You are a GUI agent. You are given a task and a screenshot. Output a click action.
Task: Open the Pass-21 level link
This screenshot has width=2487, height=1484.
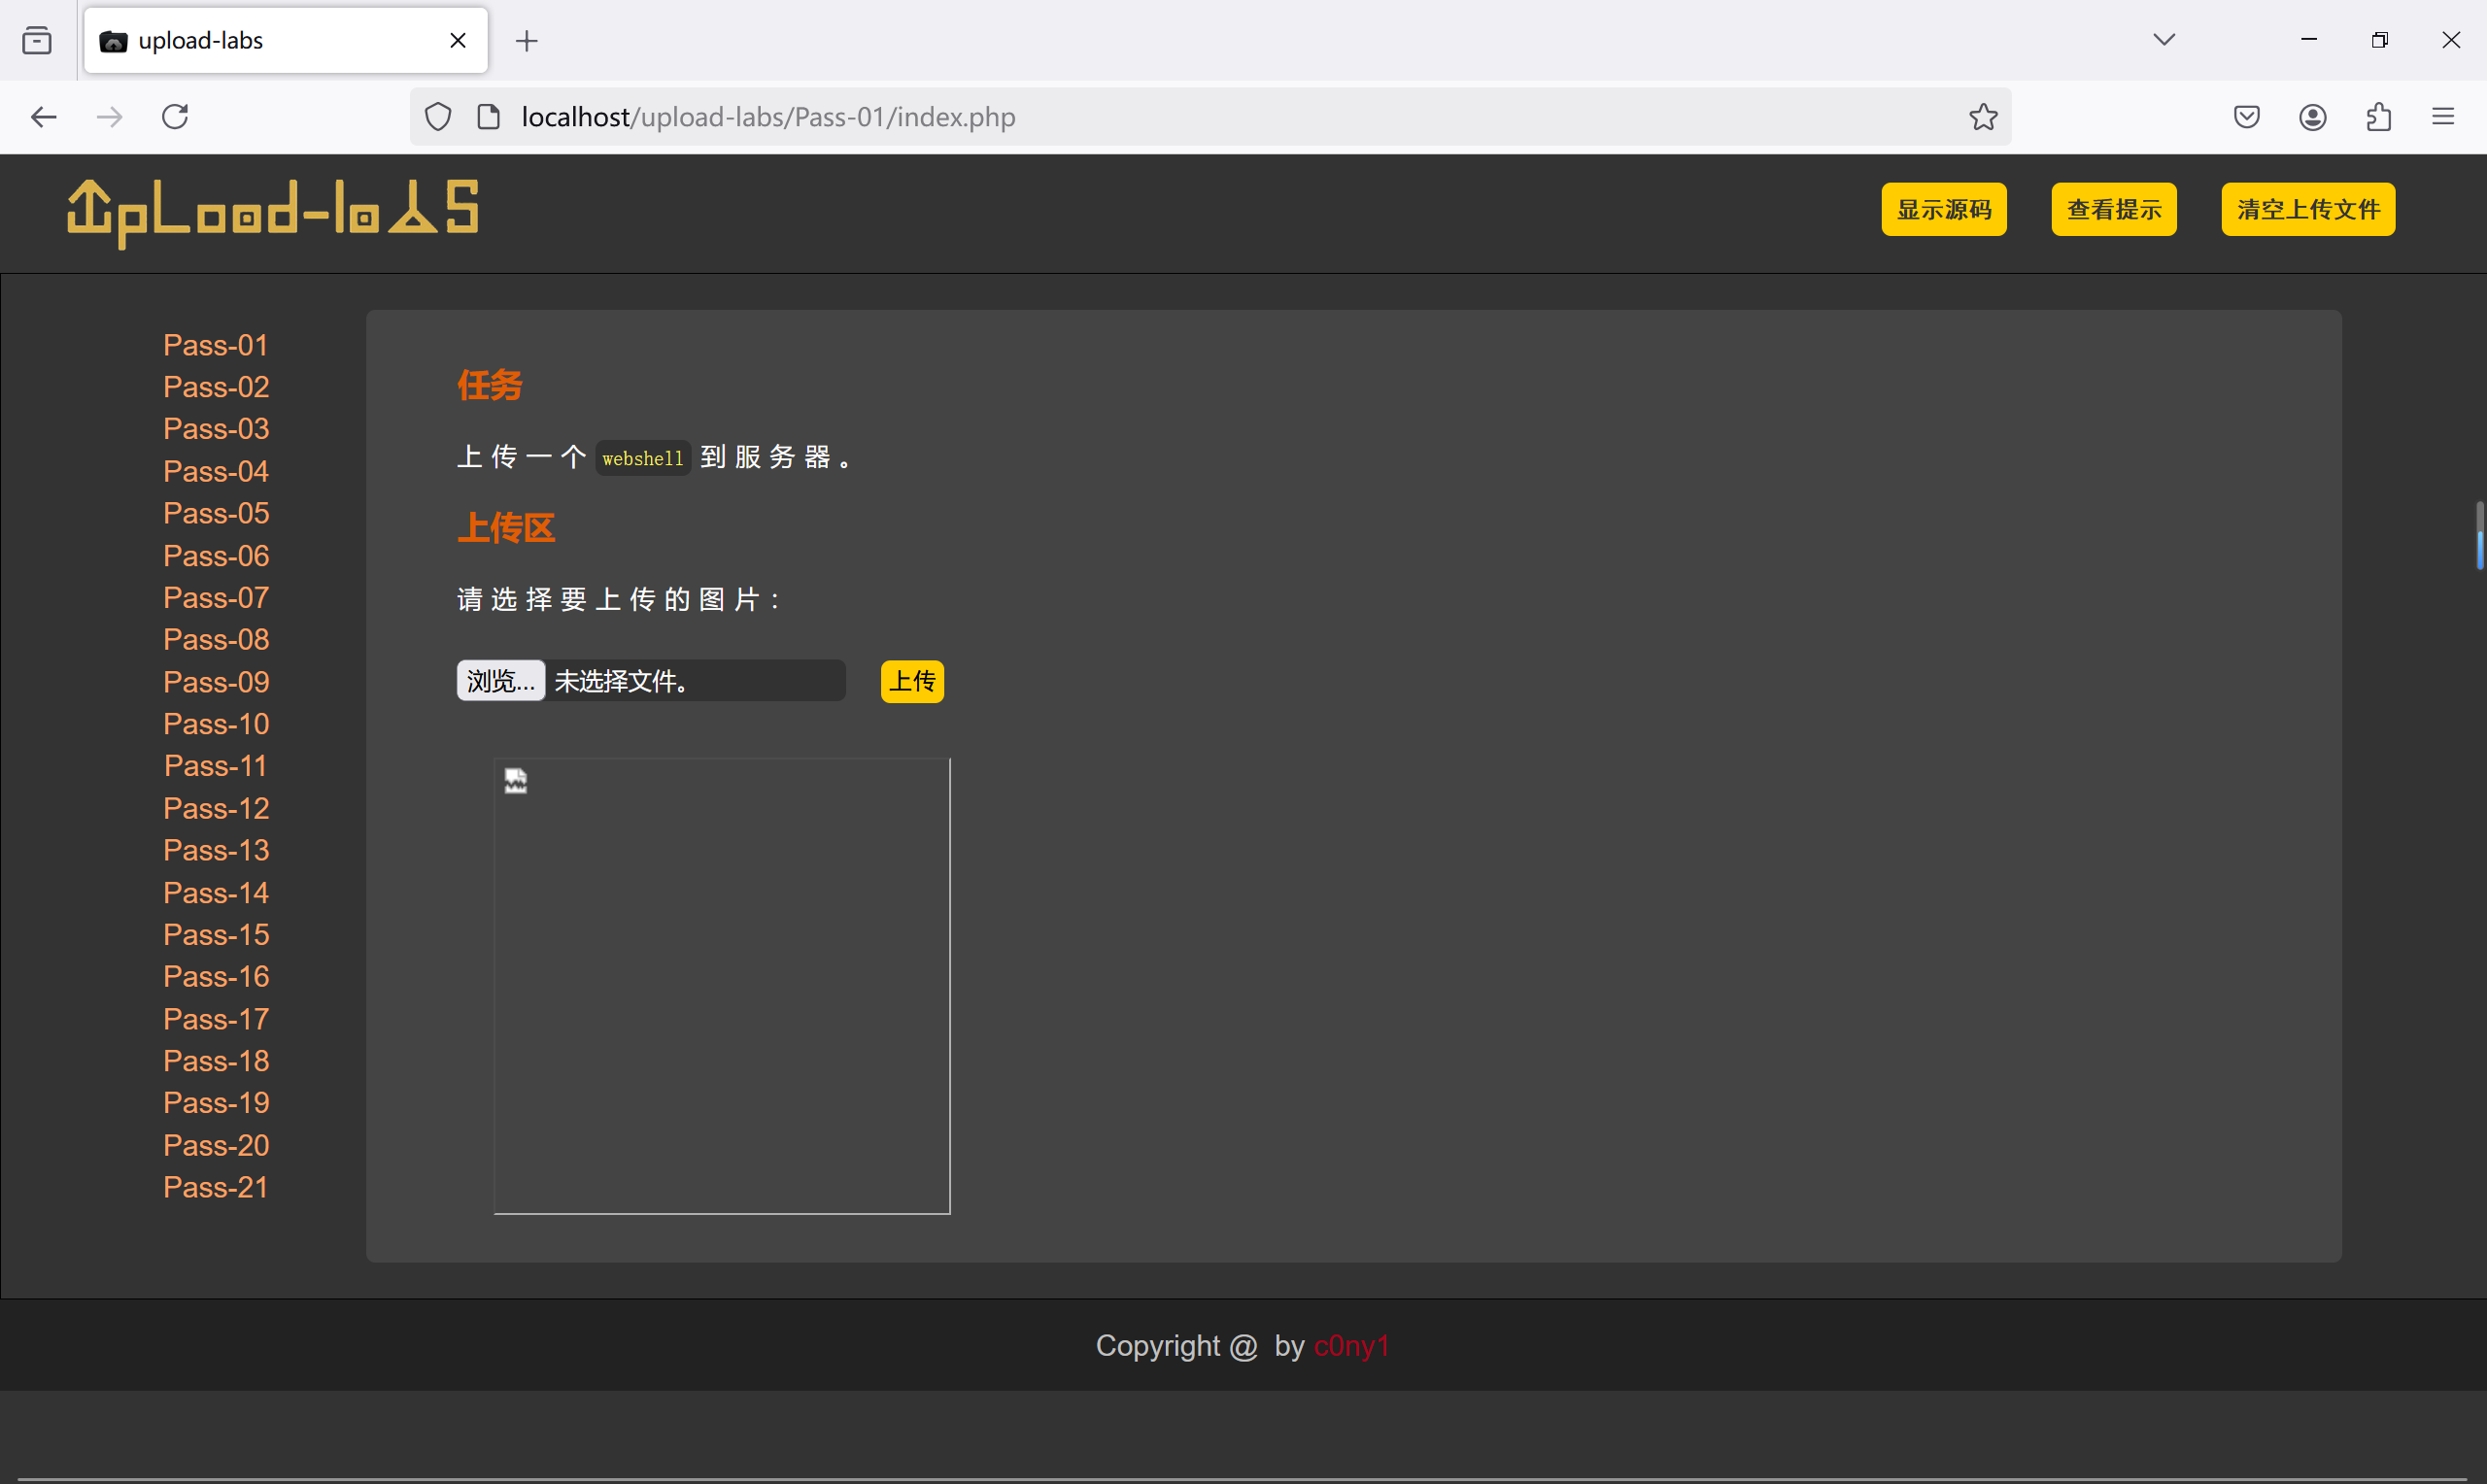click(216, 1187)
